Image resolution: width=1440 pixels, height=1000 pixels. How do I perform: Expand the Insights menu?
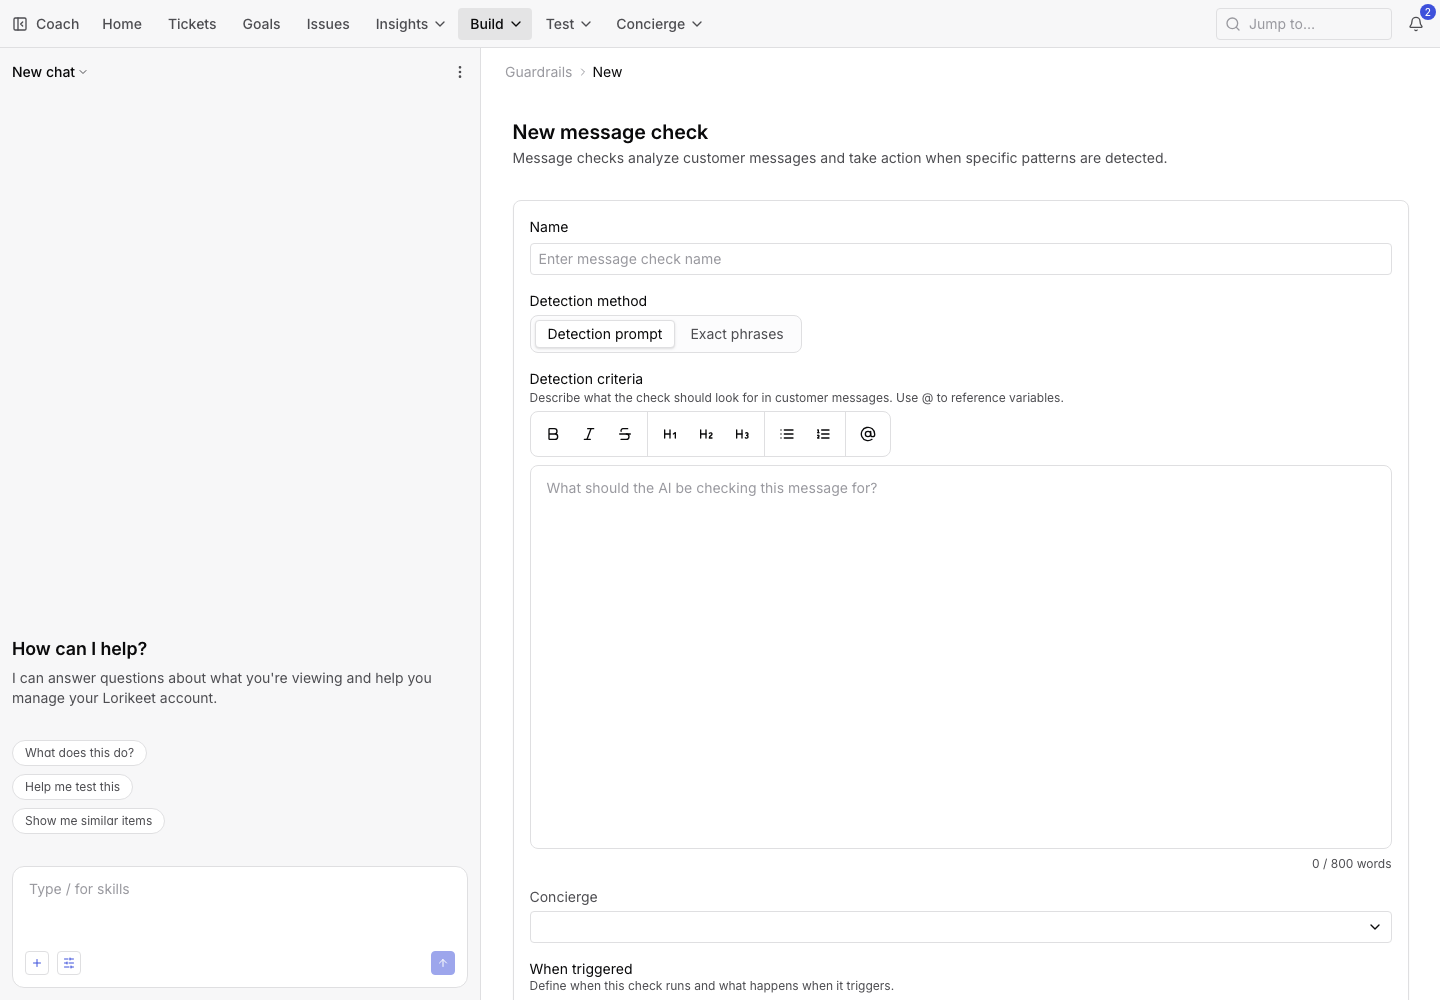pyautogui.click(x=410, y=24)
